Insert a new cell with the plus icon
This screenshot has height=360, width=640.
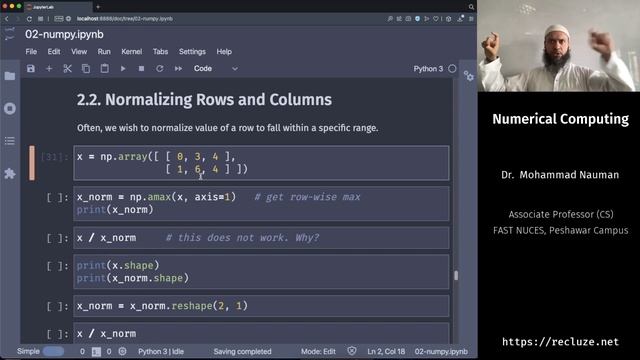pyautogui.click(x=49, y=69)
